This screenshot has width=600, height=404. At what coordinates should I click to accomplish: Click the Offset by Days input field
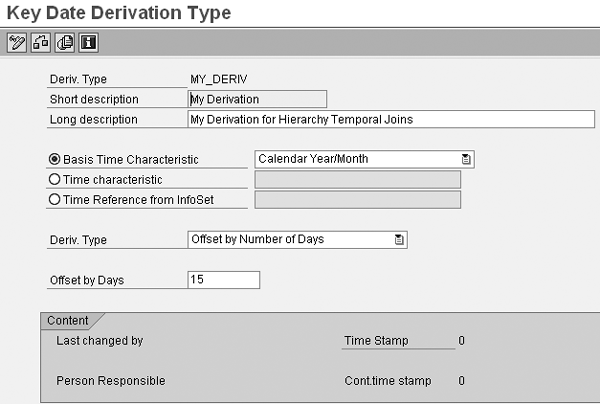point(224,280)
